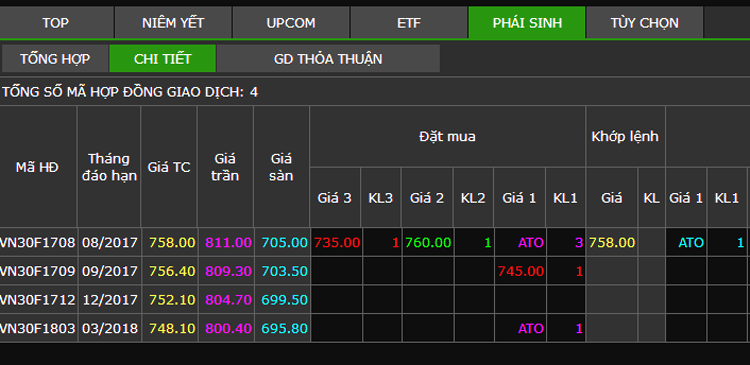The image size is (750, 365).
Task: Click bid price 745.00 for VN30F1709
Action: pyautogui.click(x=520, y=271)
